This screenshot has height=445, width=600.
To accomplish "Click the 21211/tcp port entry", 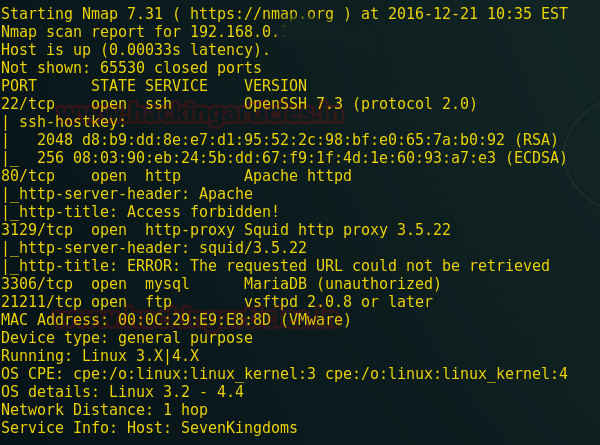I will [42, 302].
